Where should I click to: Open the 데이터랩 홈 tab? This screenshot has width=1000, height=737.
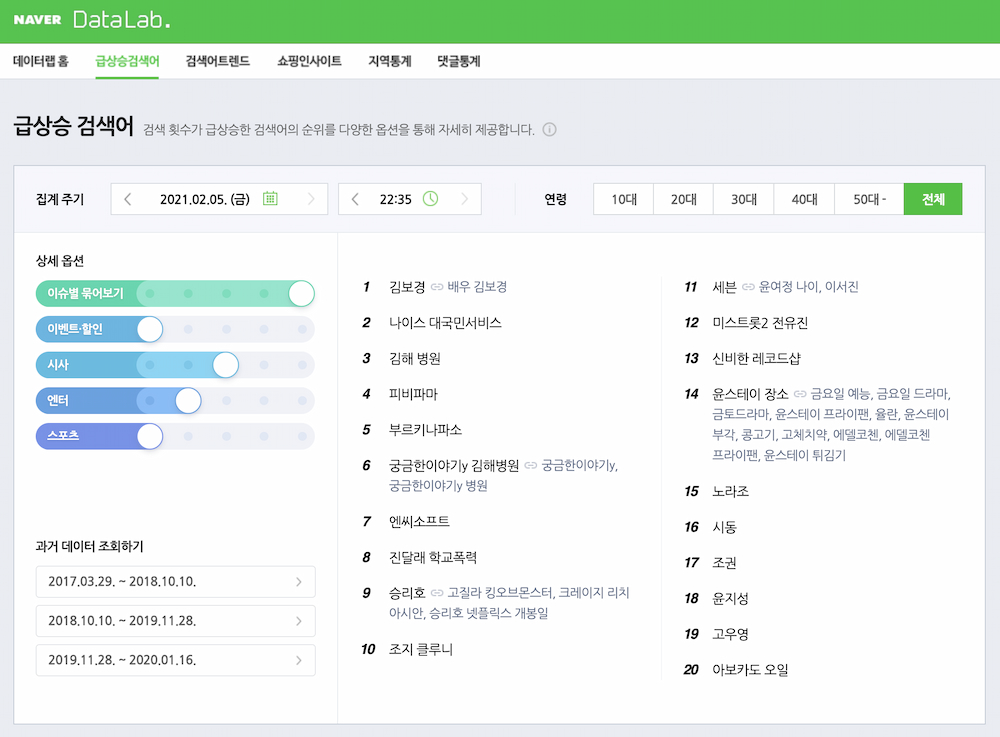tap(41, 61)
